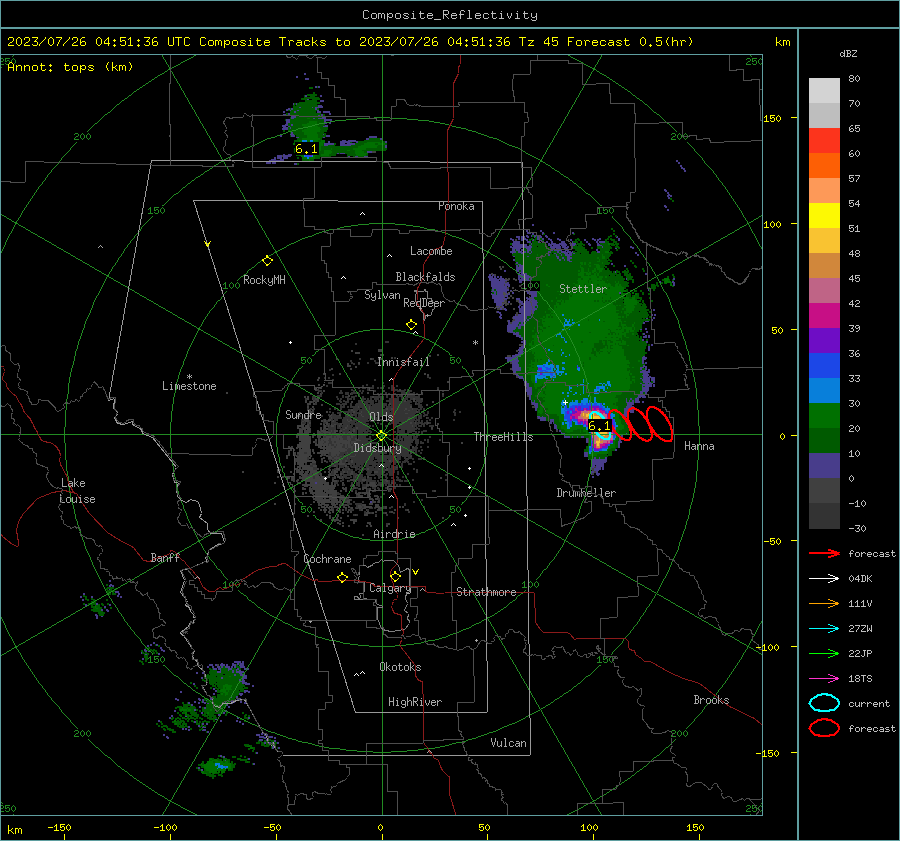This screenshot has height=841, width=900.
Task: Click the yellow diamond marker near Cochrane
Action: [343, 578]
